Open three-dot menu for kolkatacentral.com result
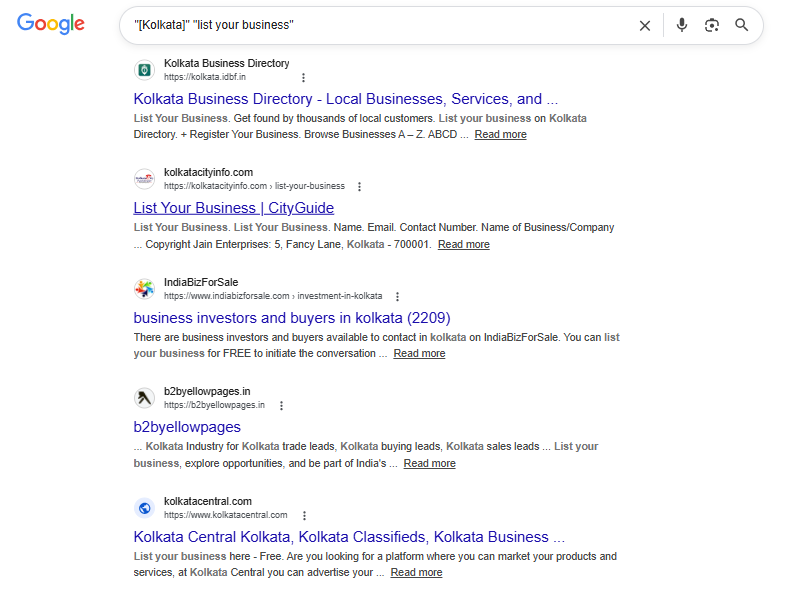Image resolution: width=795 pixels, height=604 pixels. point(304,515)
